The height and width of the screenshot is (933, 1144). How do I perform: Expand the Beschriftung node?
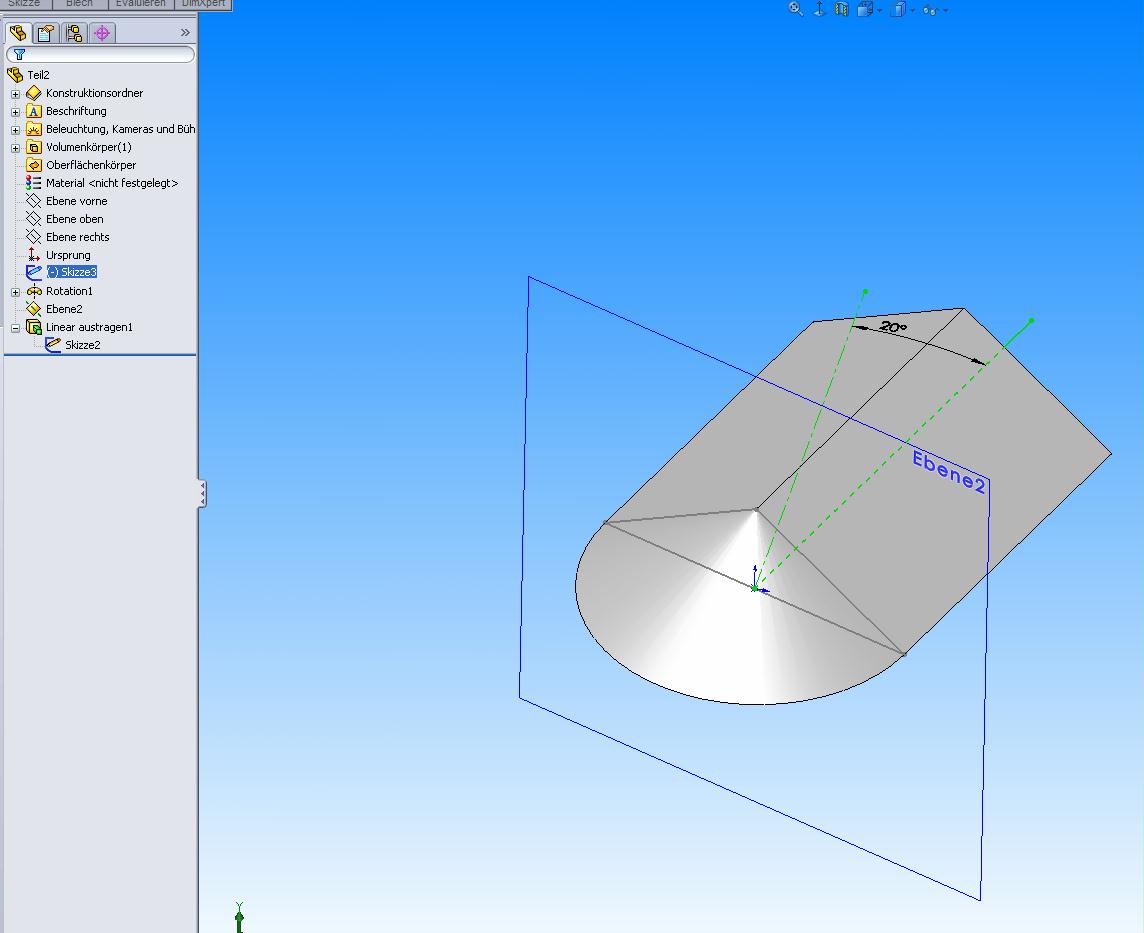click(15, 112)
